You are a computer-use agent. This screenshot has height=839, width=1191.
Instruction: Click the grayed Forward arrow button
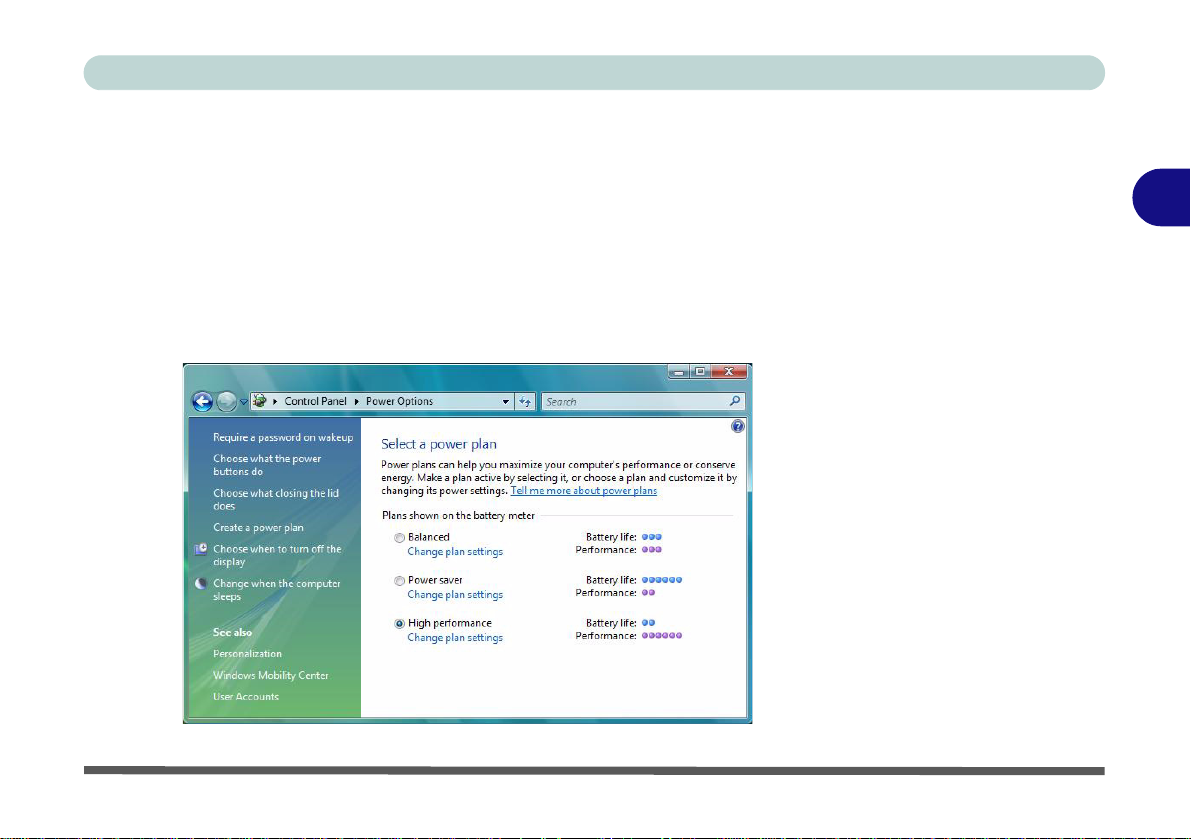coord(226,402)
